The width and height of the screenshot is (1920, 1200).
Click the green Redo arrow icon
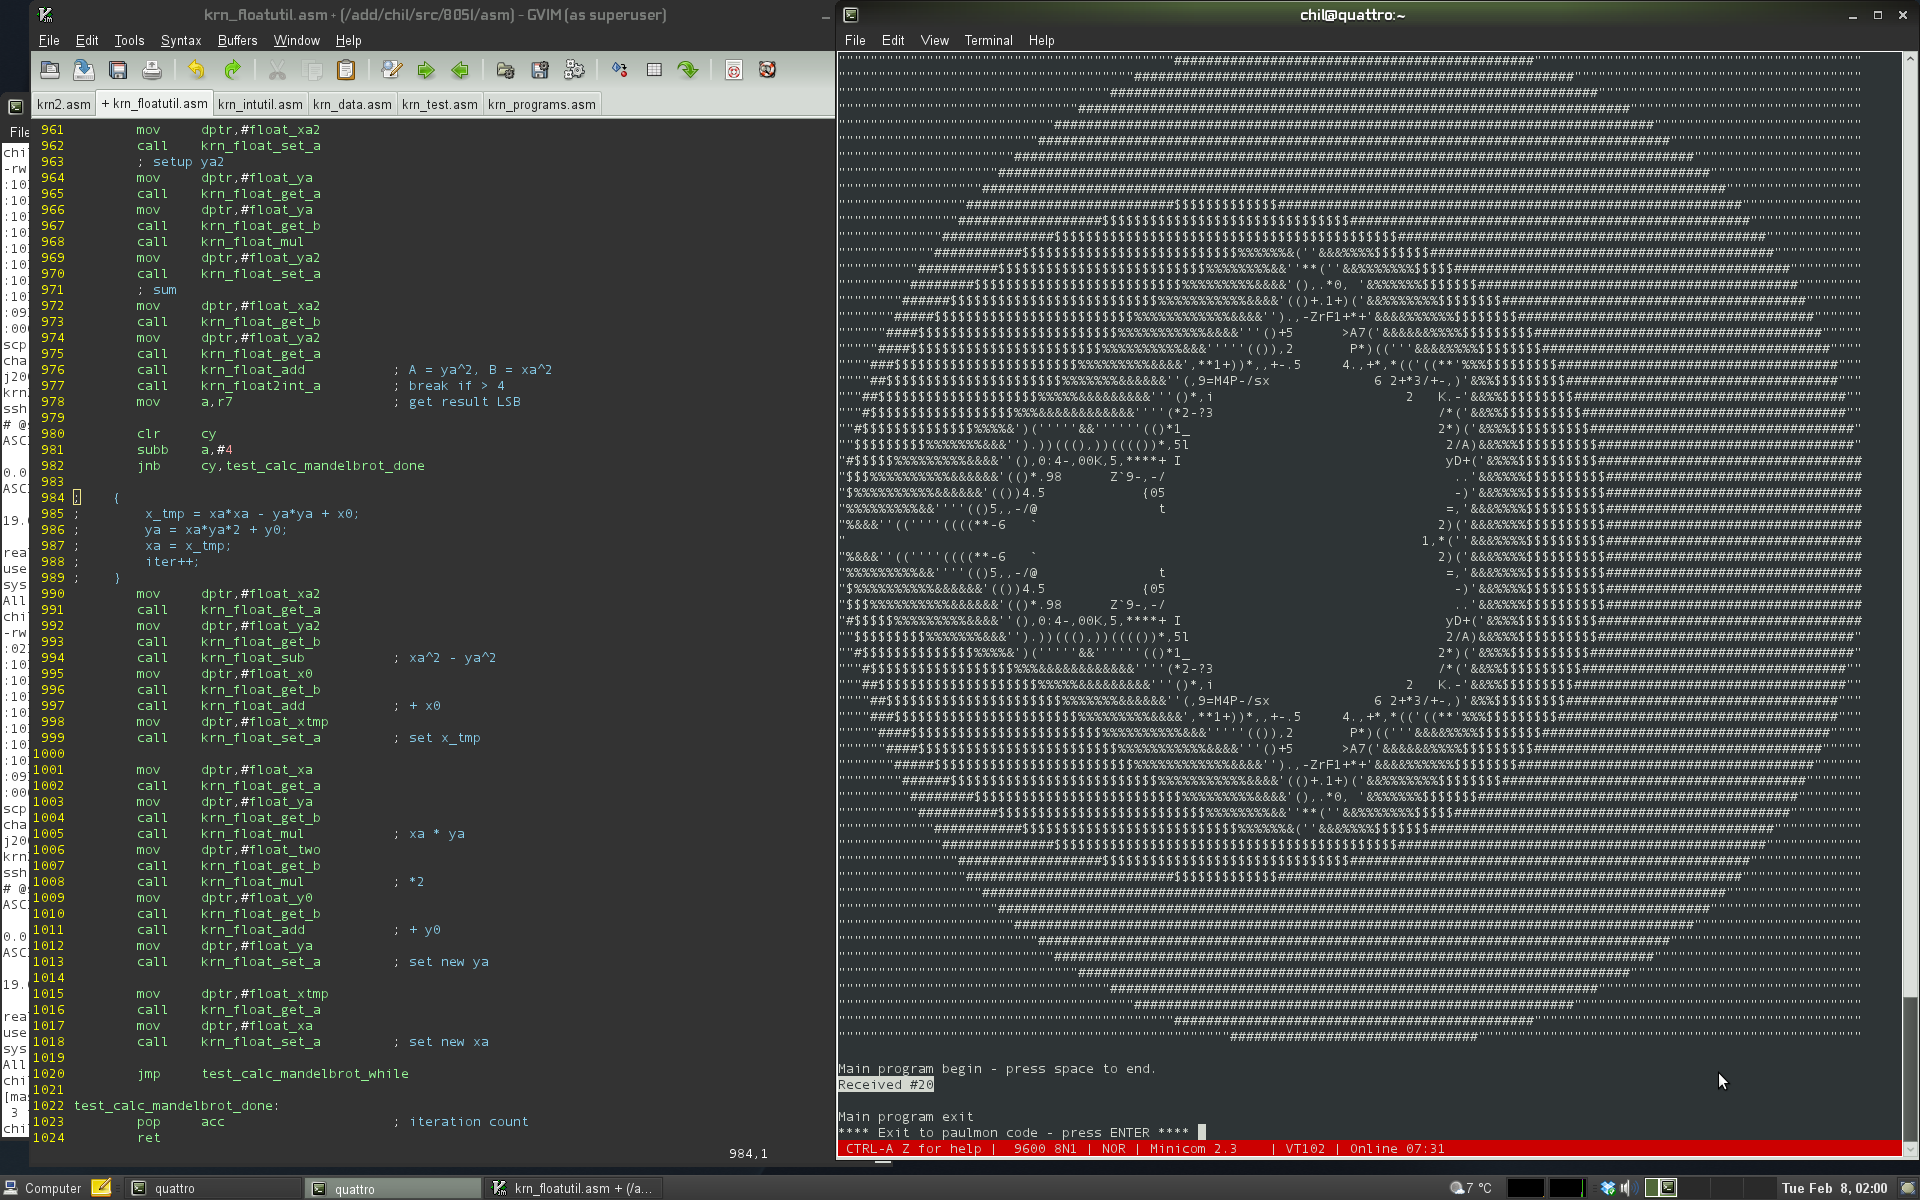tap(232, 70)
